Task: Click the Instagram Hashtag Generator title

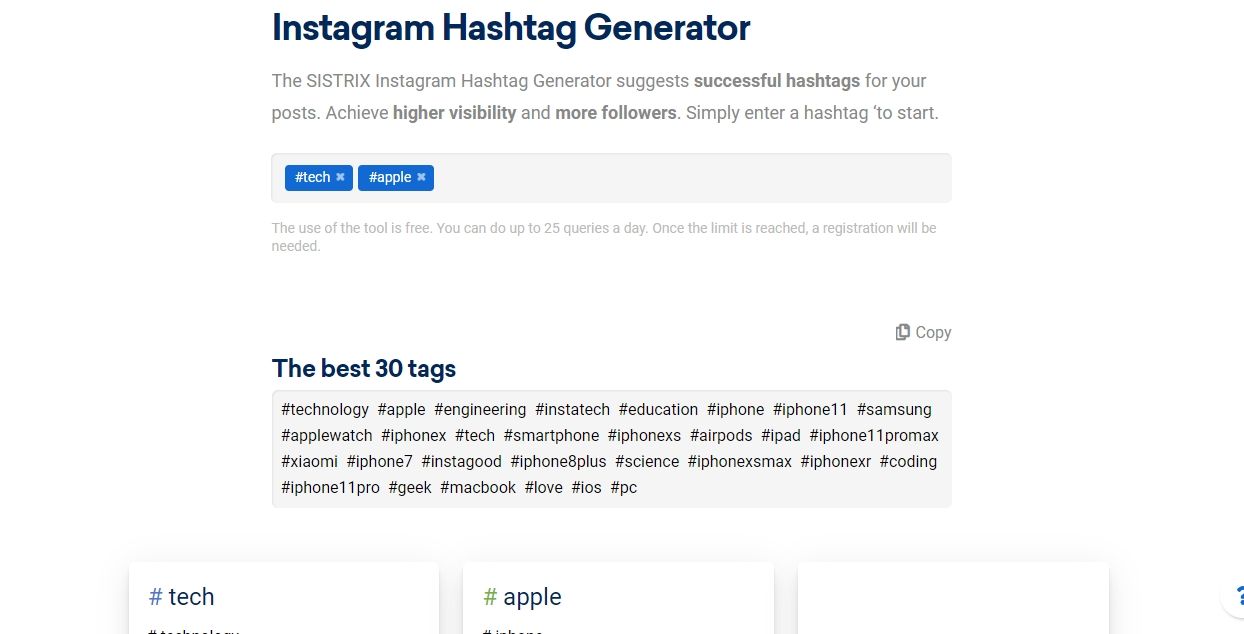Action: point(511,28)
